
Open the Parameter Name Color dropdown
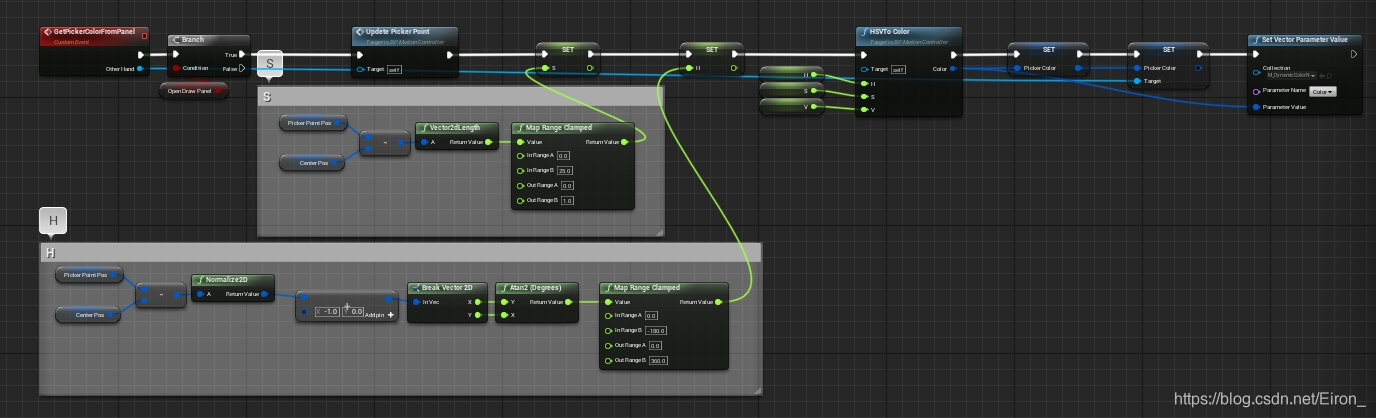(1323, 91)
